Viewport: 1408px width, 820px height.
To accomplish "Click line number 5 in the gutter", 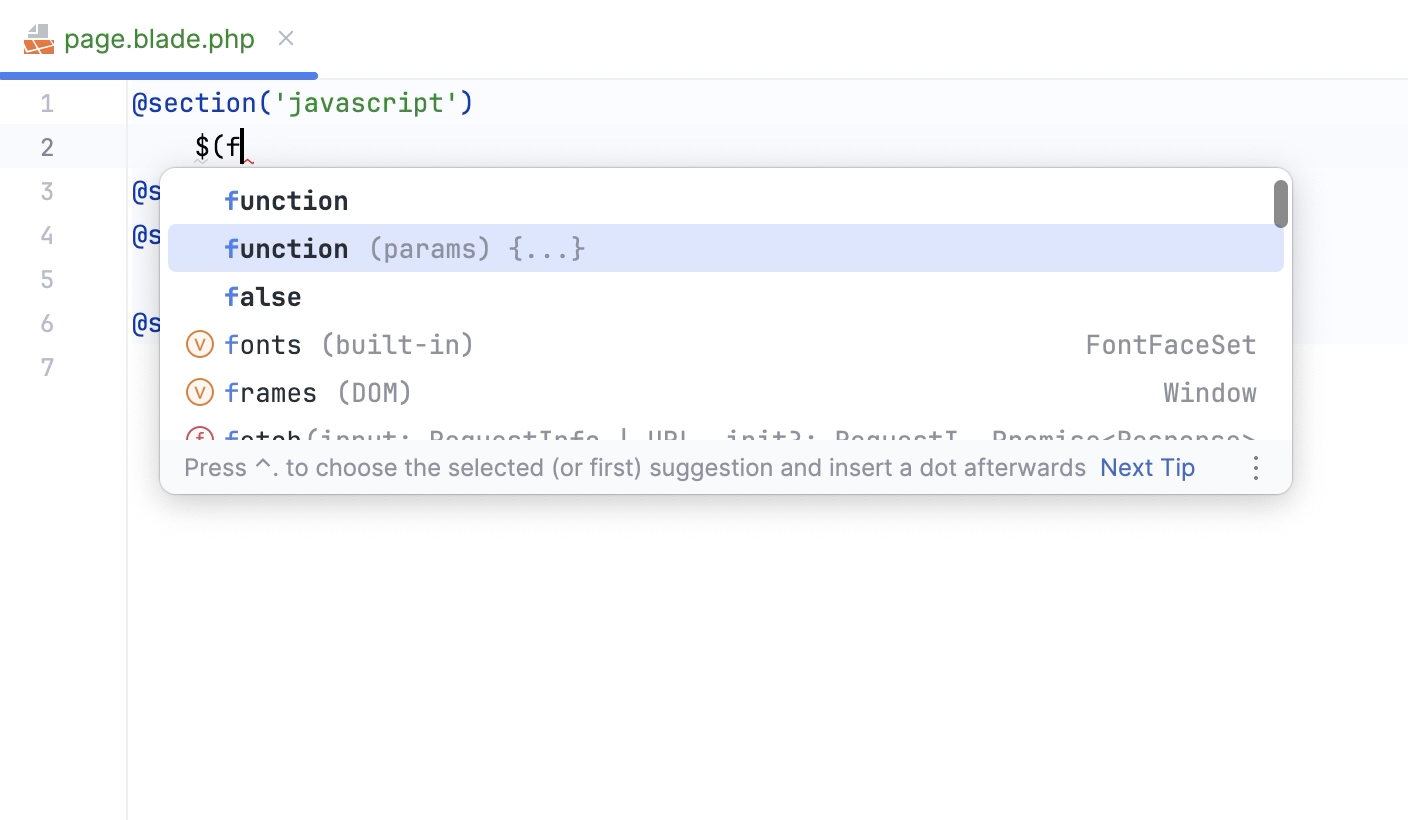I will 46,279.
